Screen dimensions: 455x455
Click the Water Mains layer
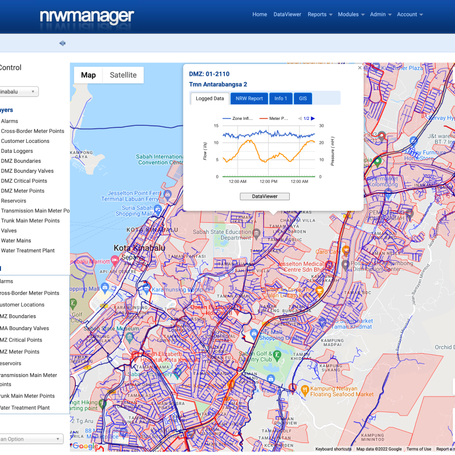16,240
